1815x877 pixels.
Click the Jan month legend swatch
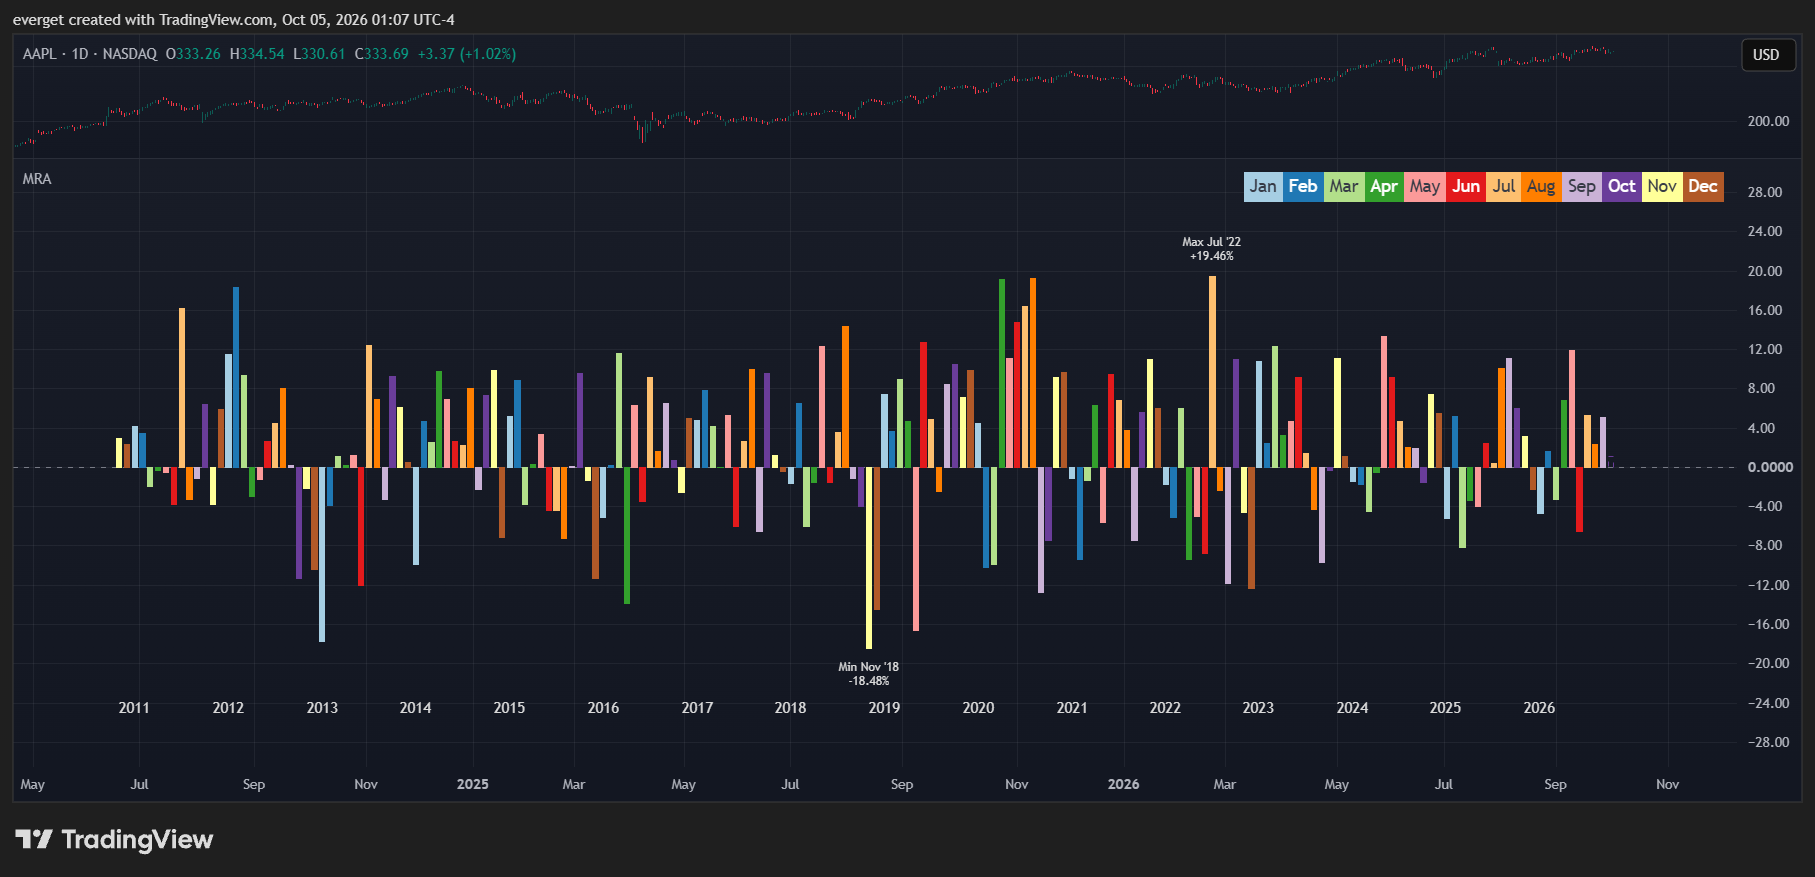click(1263, 186)
